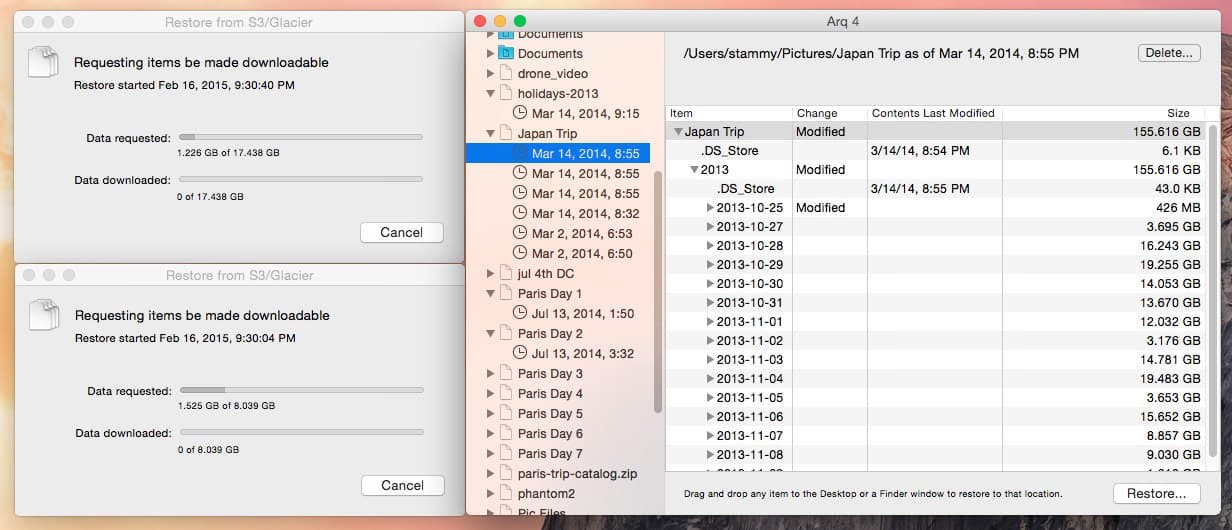Click the clock icon beside Mar 14, 2014, 9:15
Viewport: 1232px width, 530px height.
[x=519, y=113]
